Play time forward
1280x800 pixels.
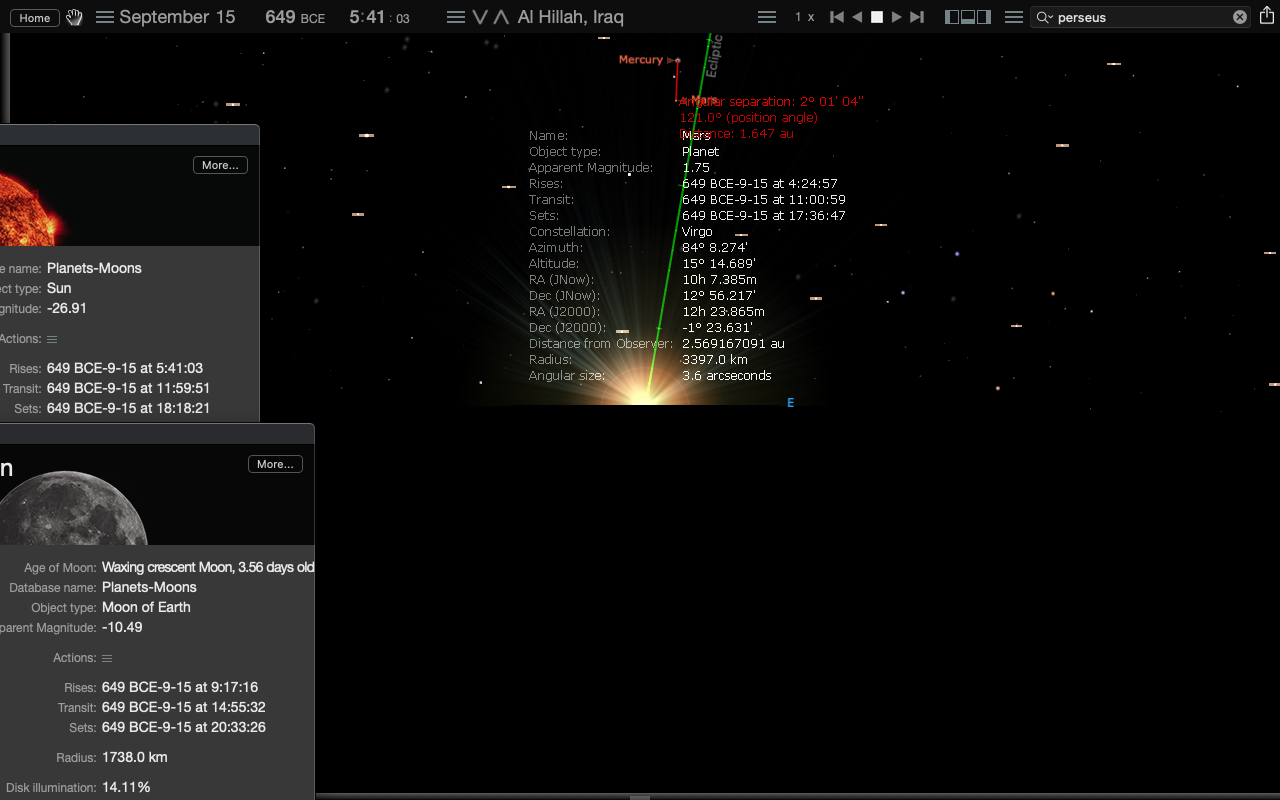pos(897,17)
